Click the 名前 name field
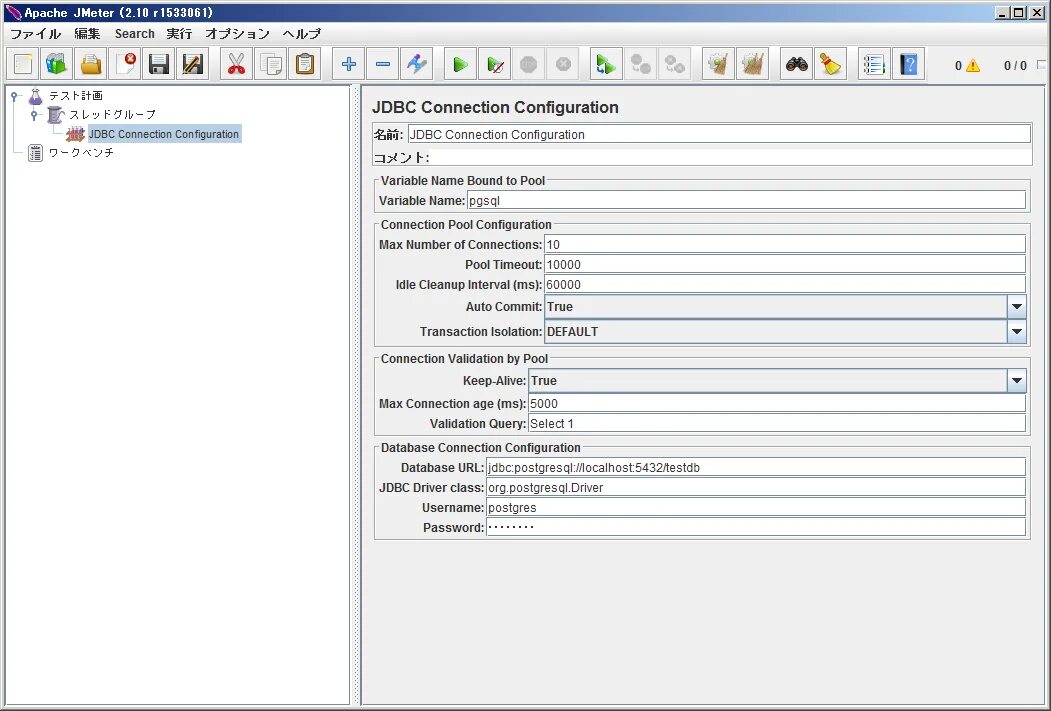1051x711 pixels. (x=719, y=134)
